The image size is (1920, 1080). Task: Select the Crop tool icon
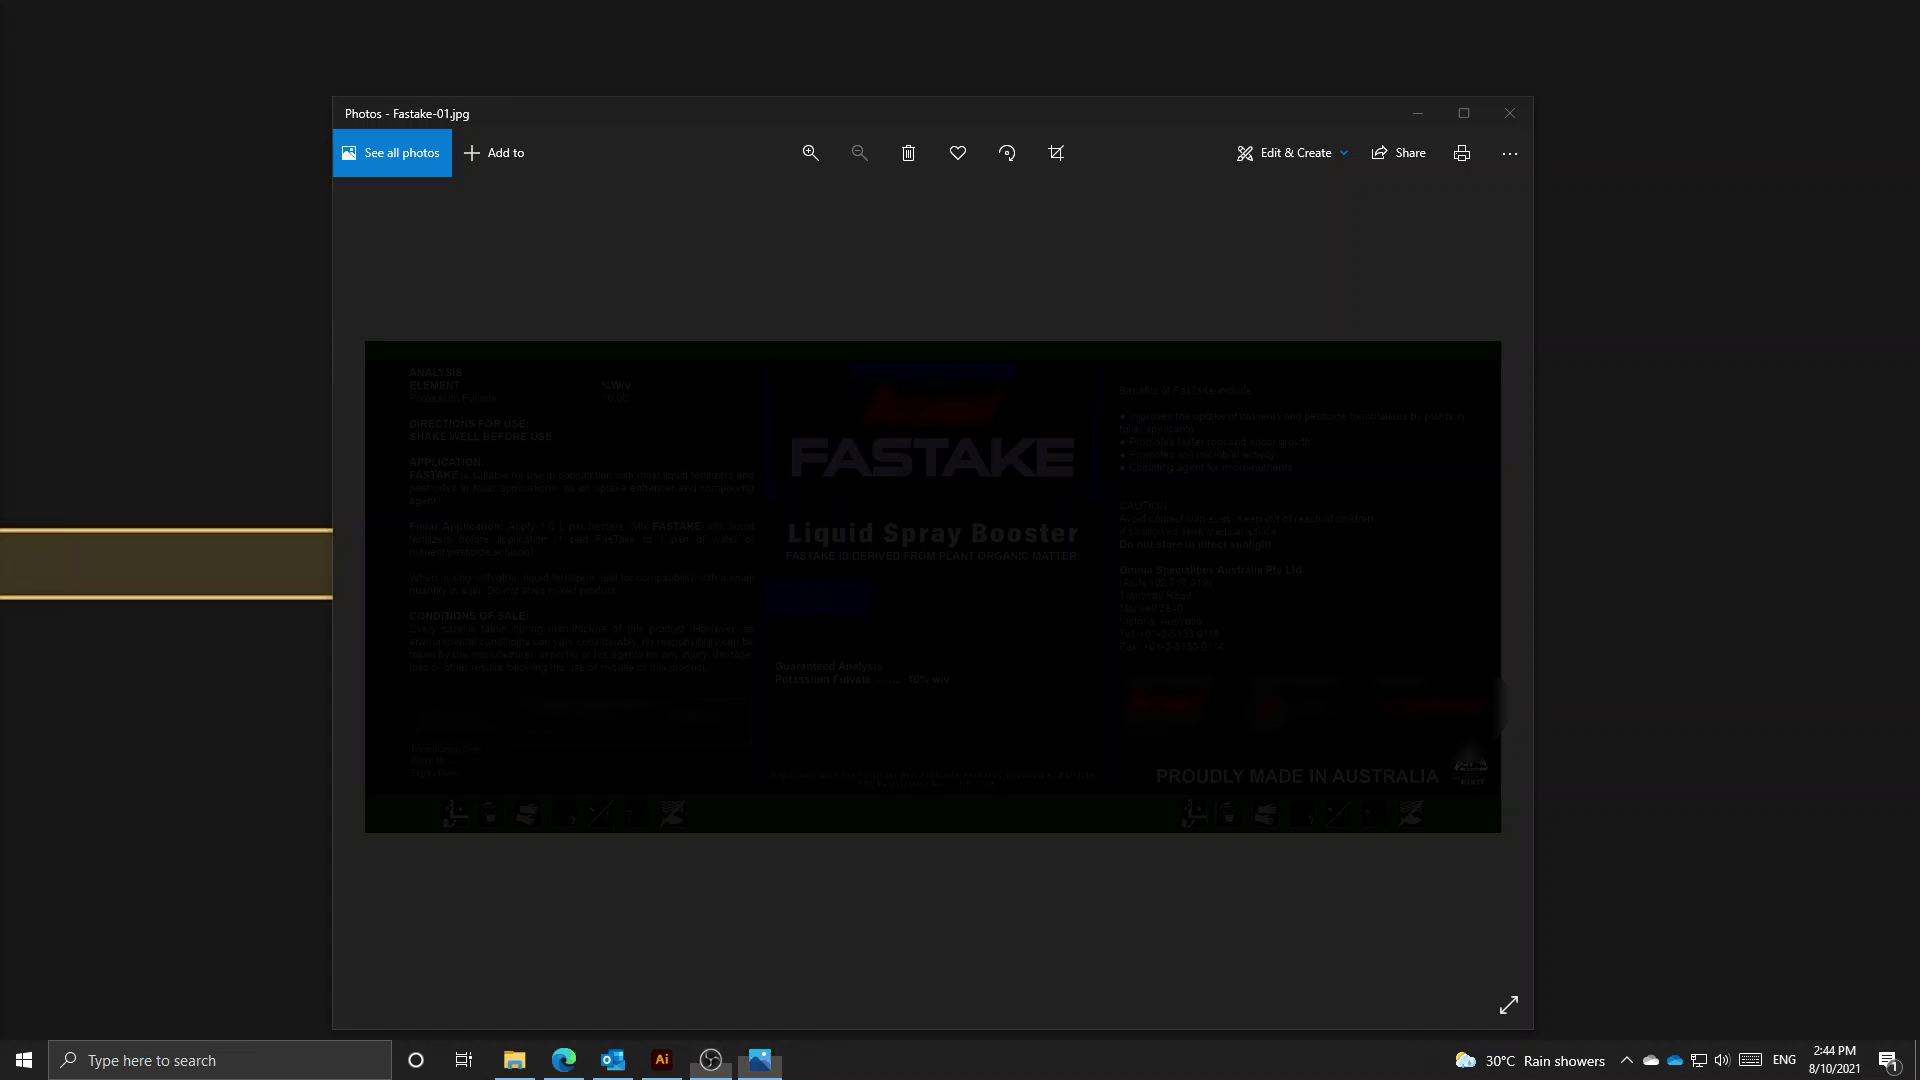pyautogui.click(x=1056, y=153)
